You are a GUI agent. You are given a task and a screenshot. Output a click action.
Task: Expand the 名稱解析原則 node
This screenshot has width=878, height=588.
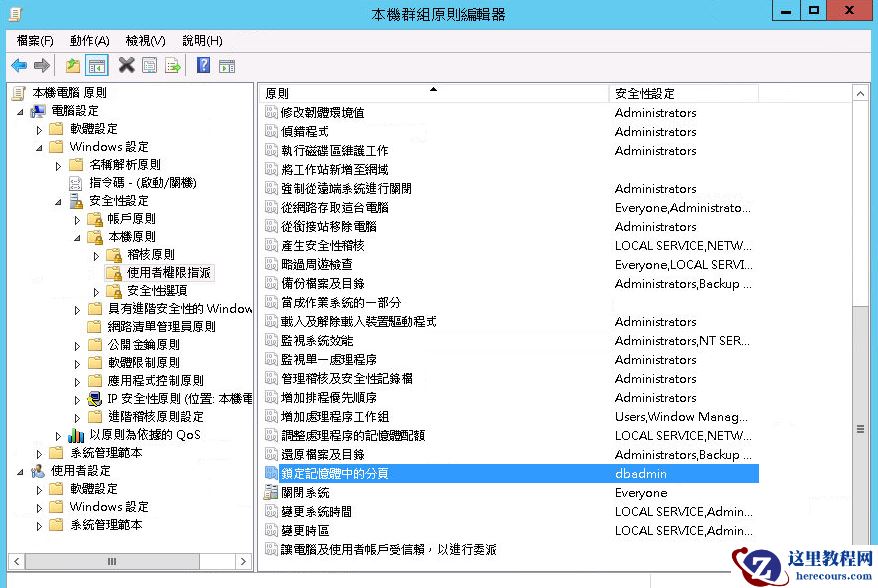[x=58, y=166]
